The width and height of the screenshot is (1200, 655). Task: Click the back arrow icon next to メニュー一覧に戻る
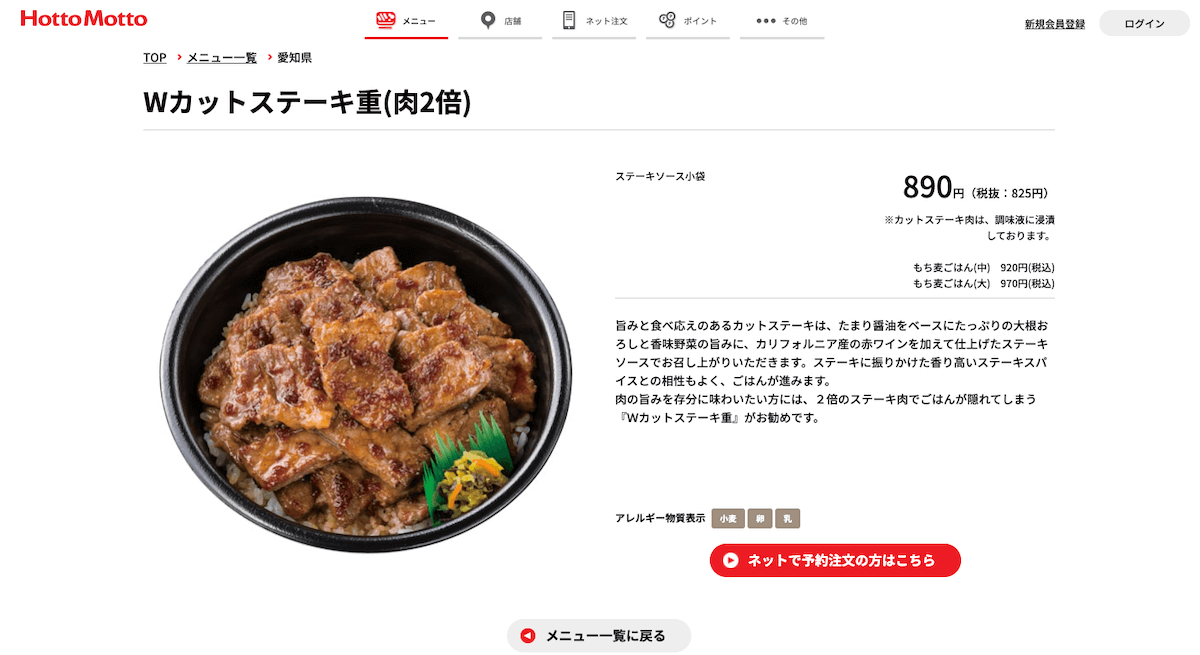(528, 636)
